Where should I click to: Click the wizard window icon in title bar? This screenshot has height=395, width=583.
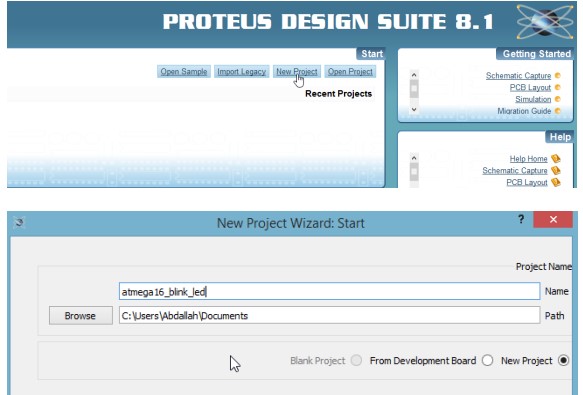click(x=19, y=222)
